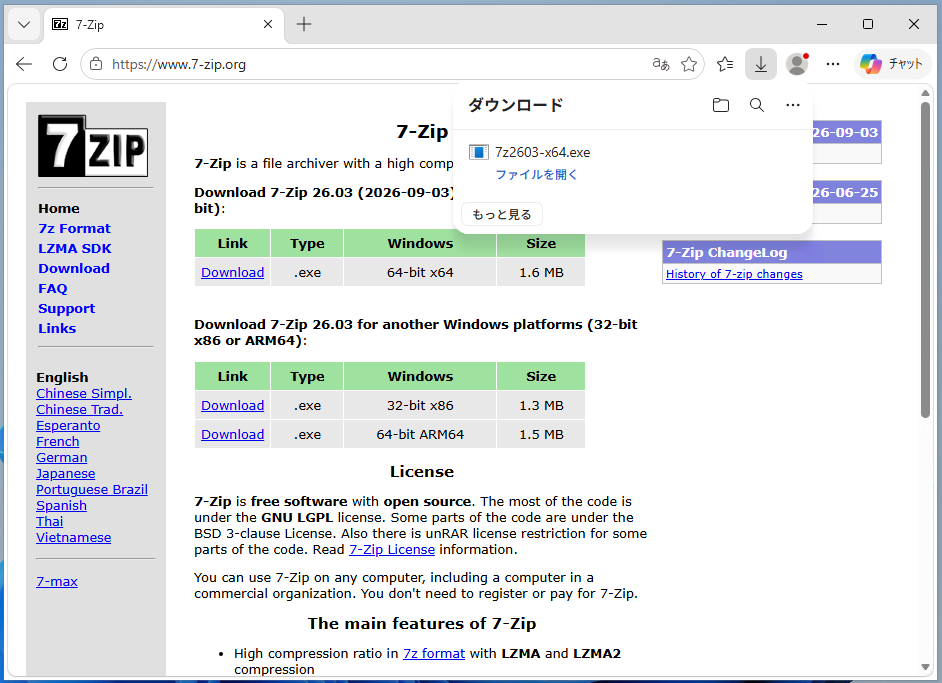The height and width of the screenshot is (683, 942).
Task: Click the page vertical scrollbar thumb
Action: point(925,260)
